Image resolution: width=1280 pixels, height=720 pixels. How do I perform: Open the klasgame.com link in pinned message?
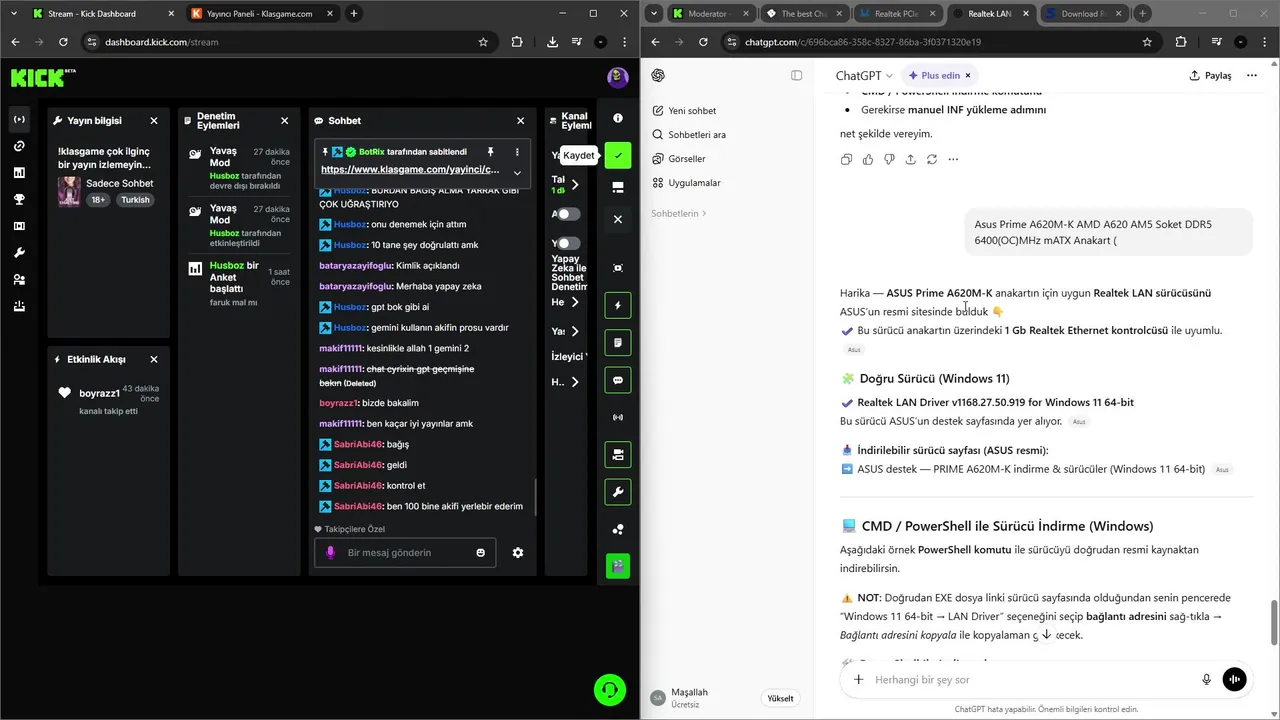(x=410, y=170)
